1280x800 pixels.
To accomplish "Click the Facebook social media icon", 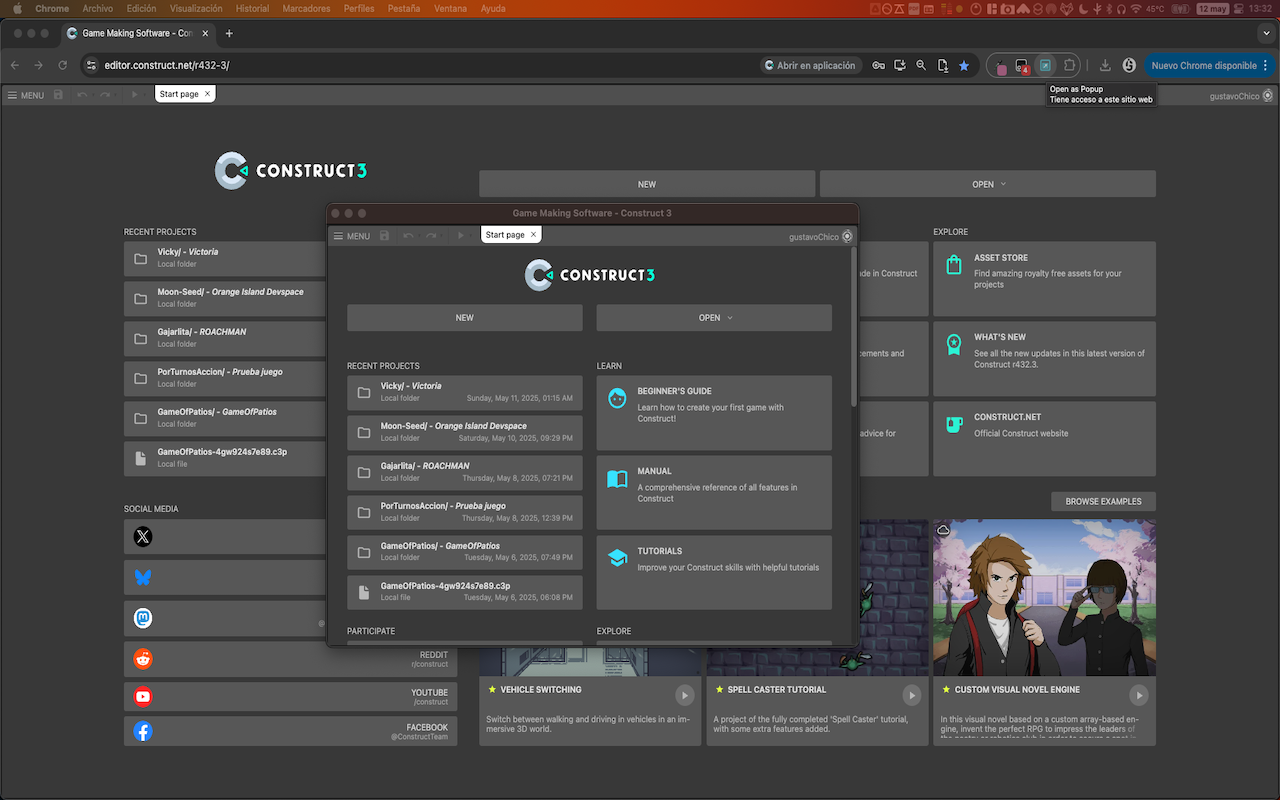I will point(143,732).
